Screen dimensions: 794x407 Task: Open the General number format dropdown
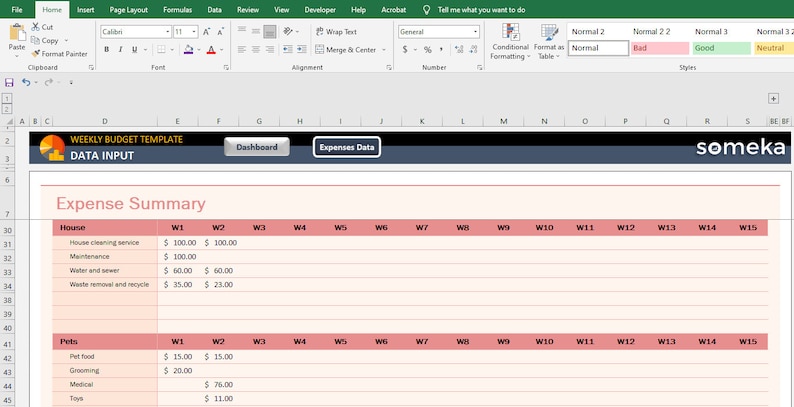475,32
